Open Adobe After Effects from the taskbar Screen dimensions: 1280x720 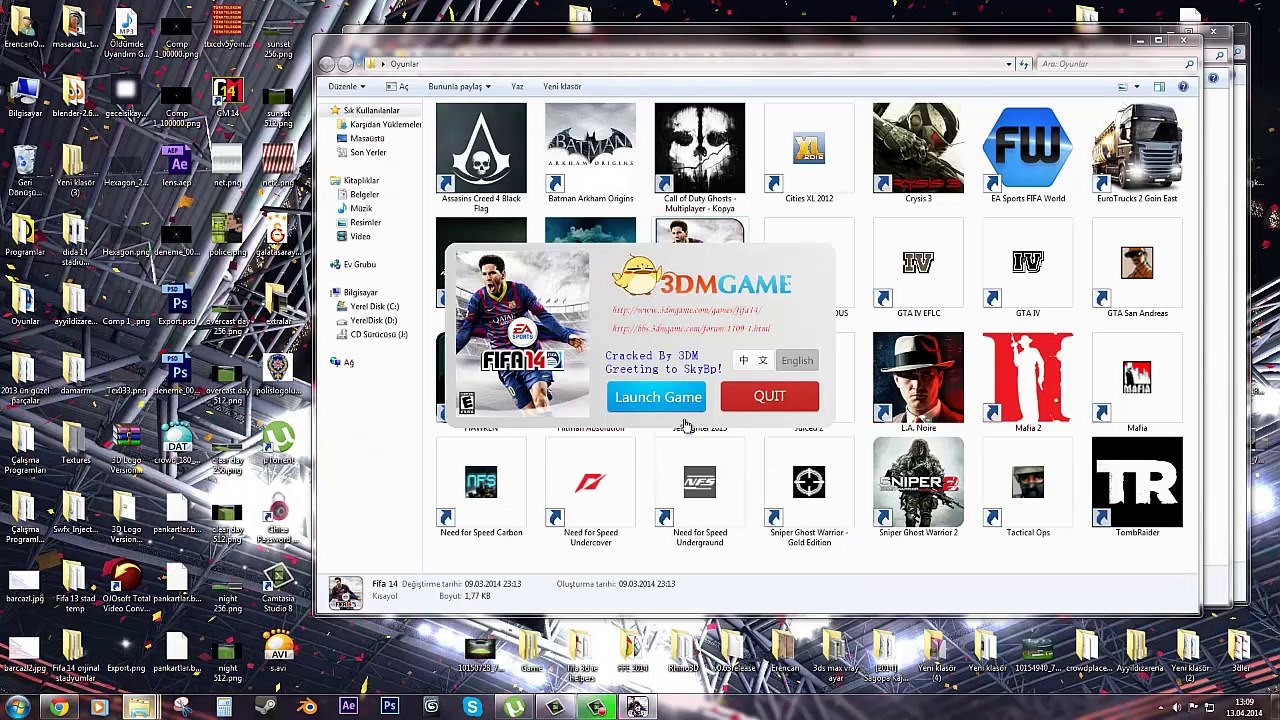348,708
